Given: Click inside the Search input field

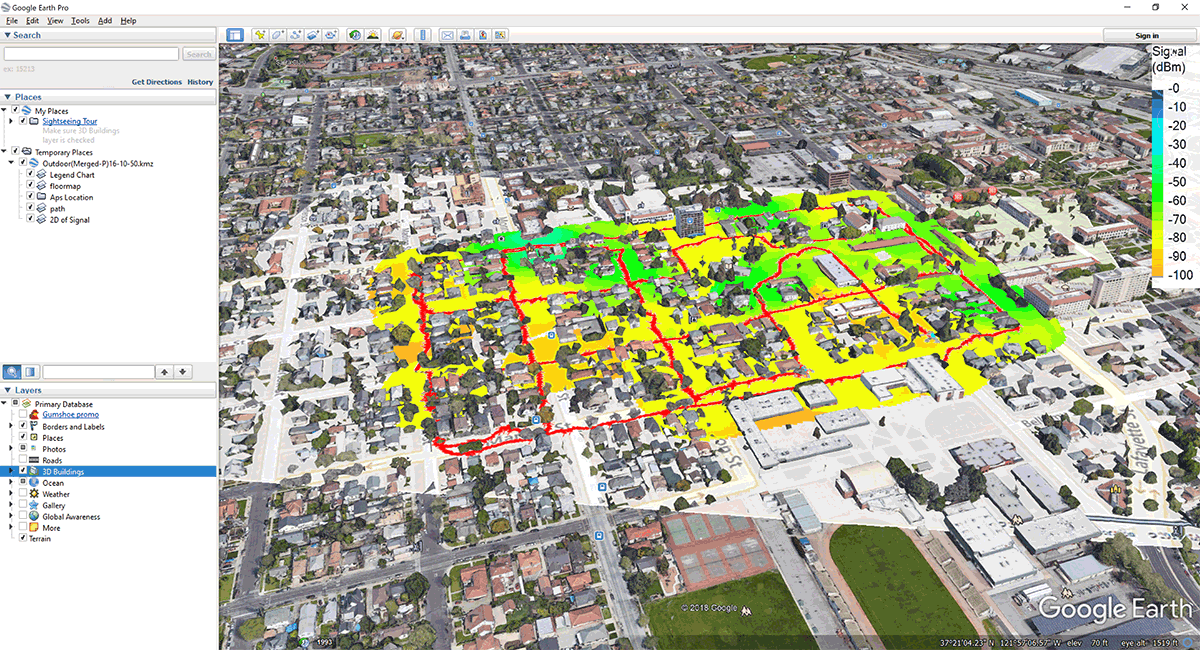Looking at the screenshot, I should click(92, 54).
